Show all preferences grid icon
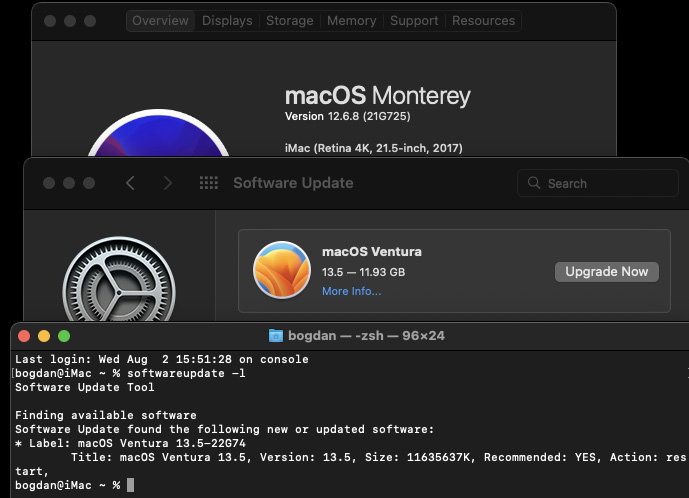689x498 pixels. (209, 183)
